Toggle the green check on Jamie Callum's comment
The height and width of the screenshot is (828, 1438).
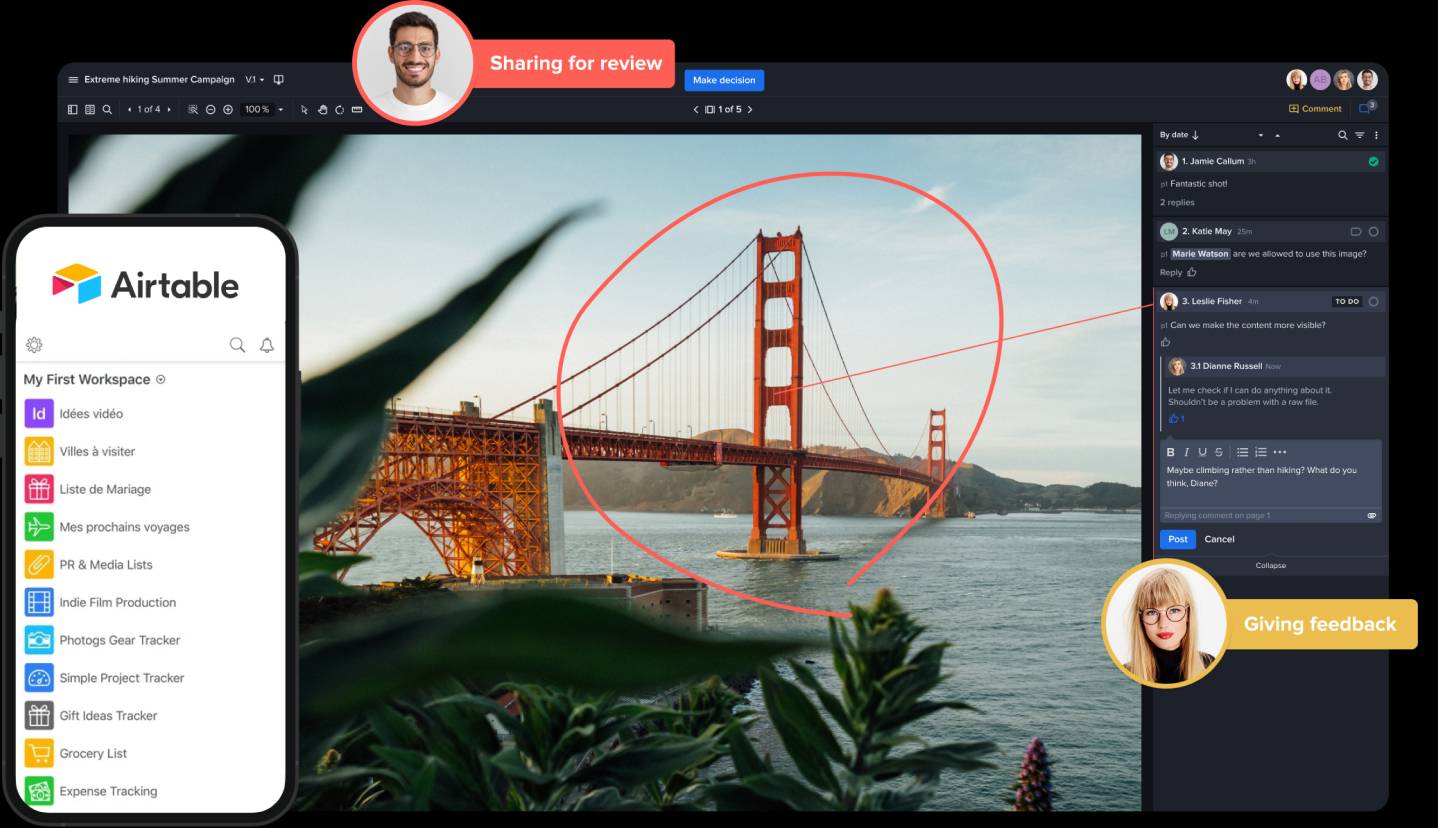tap(1373, 161)
